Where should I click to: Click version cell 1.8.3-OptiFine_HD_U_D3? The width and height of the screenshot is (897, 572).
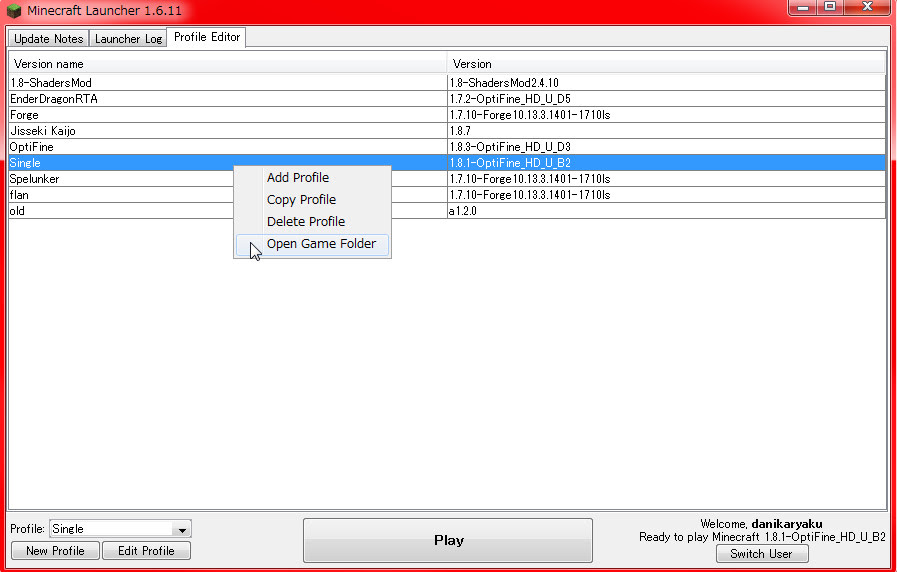pyautogui.click(x=666, y=147)
